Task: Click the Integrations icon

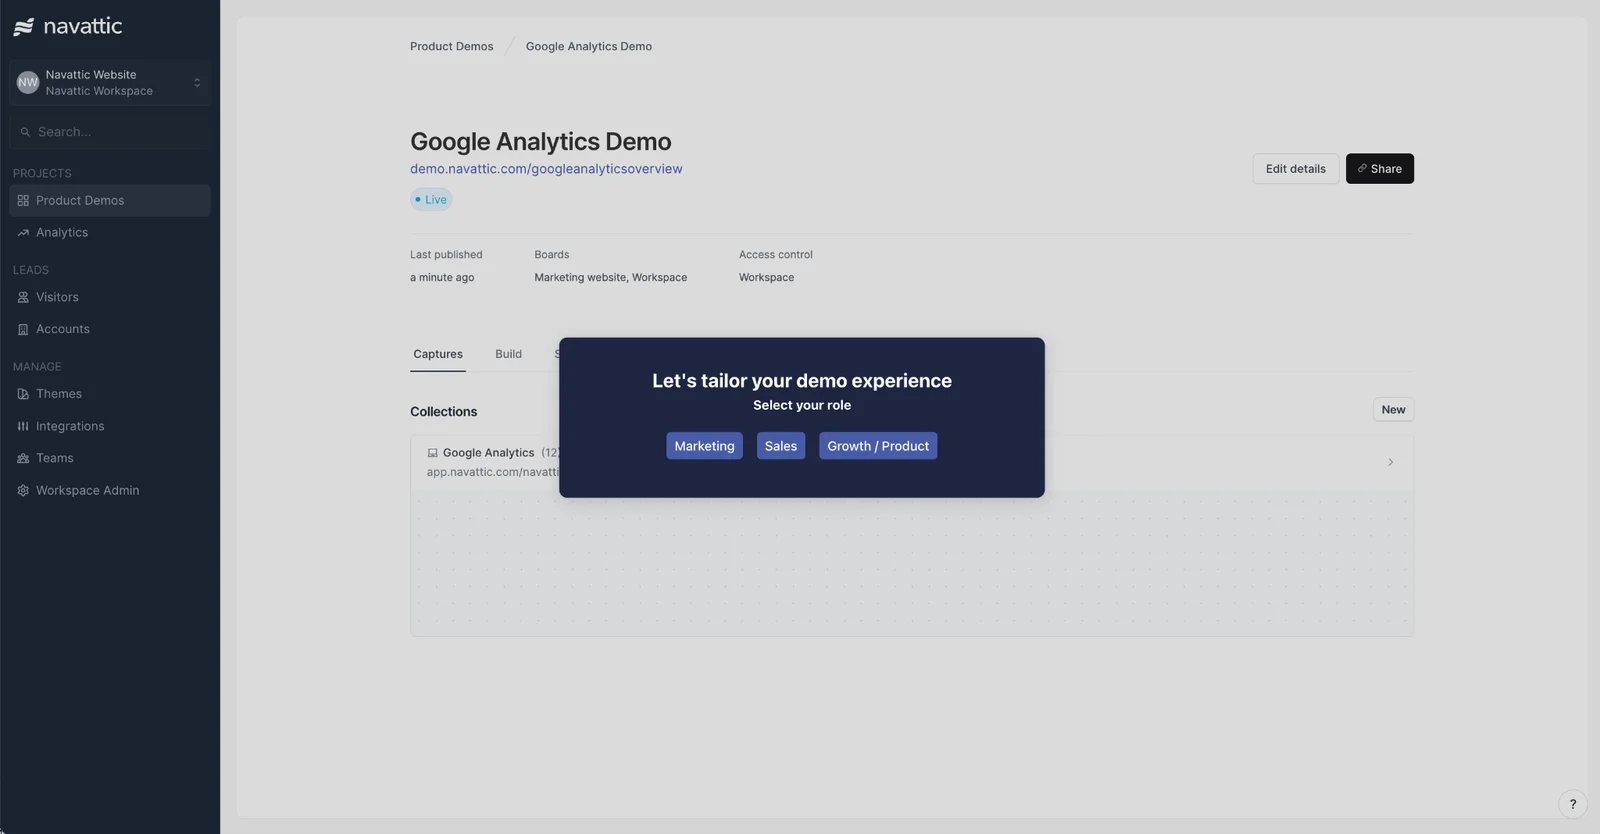Action: [x=23, y=426]
